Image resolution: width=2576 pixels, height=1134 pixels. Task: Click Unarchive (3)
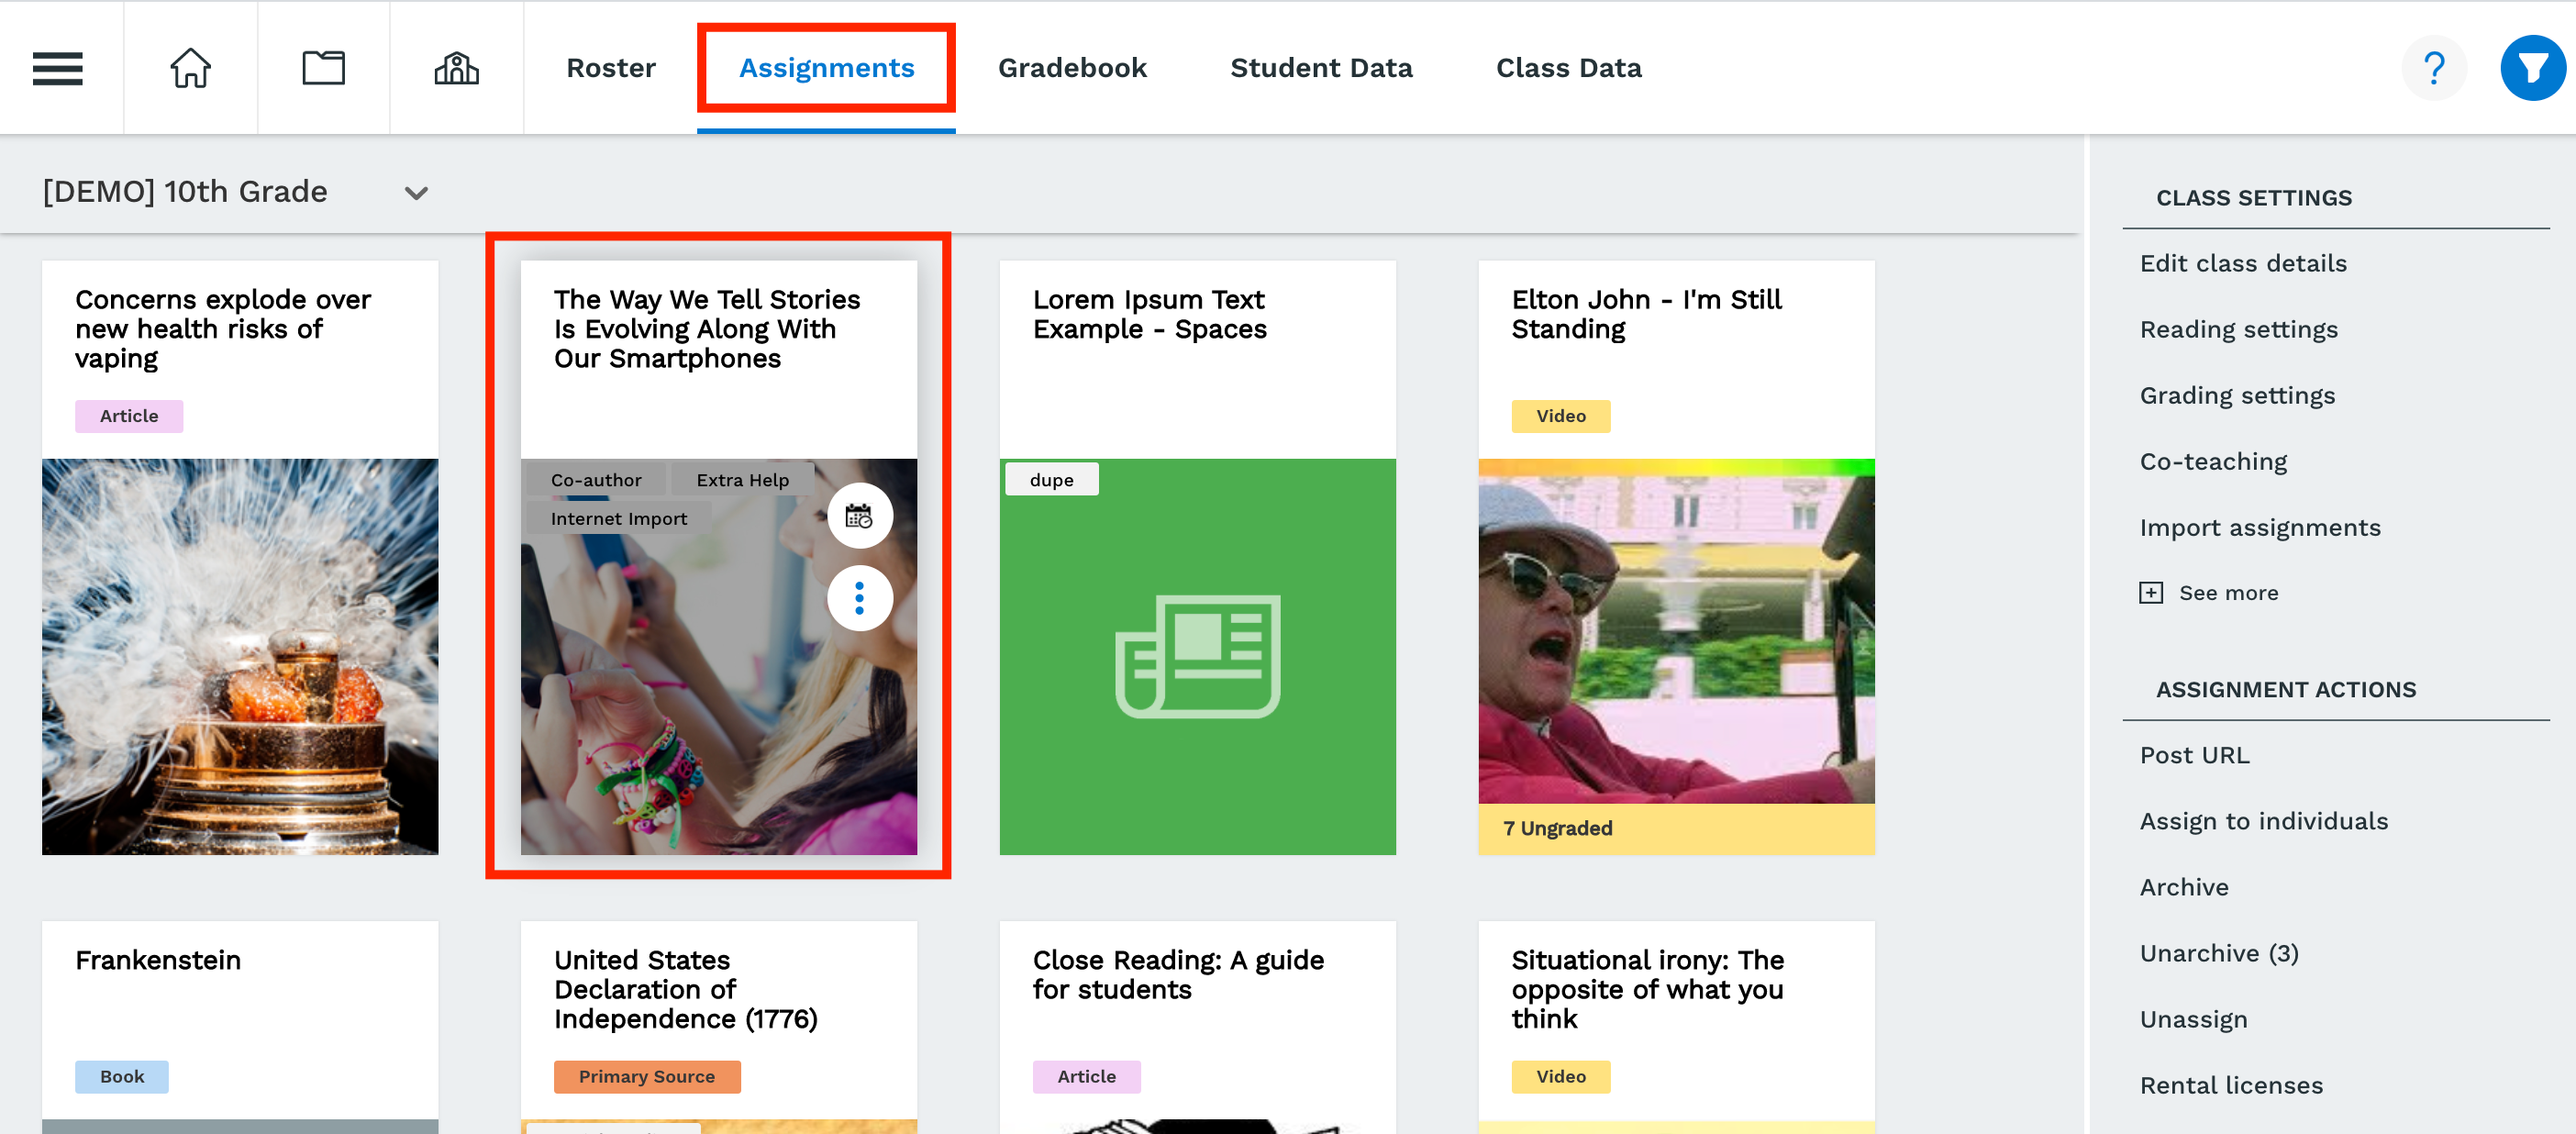[x=2218, y=953]
